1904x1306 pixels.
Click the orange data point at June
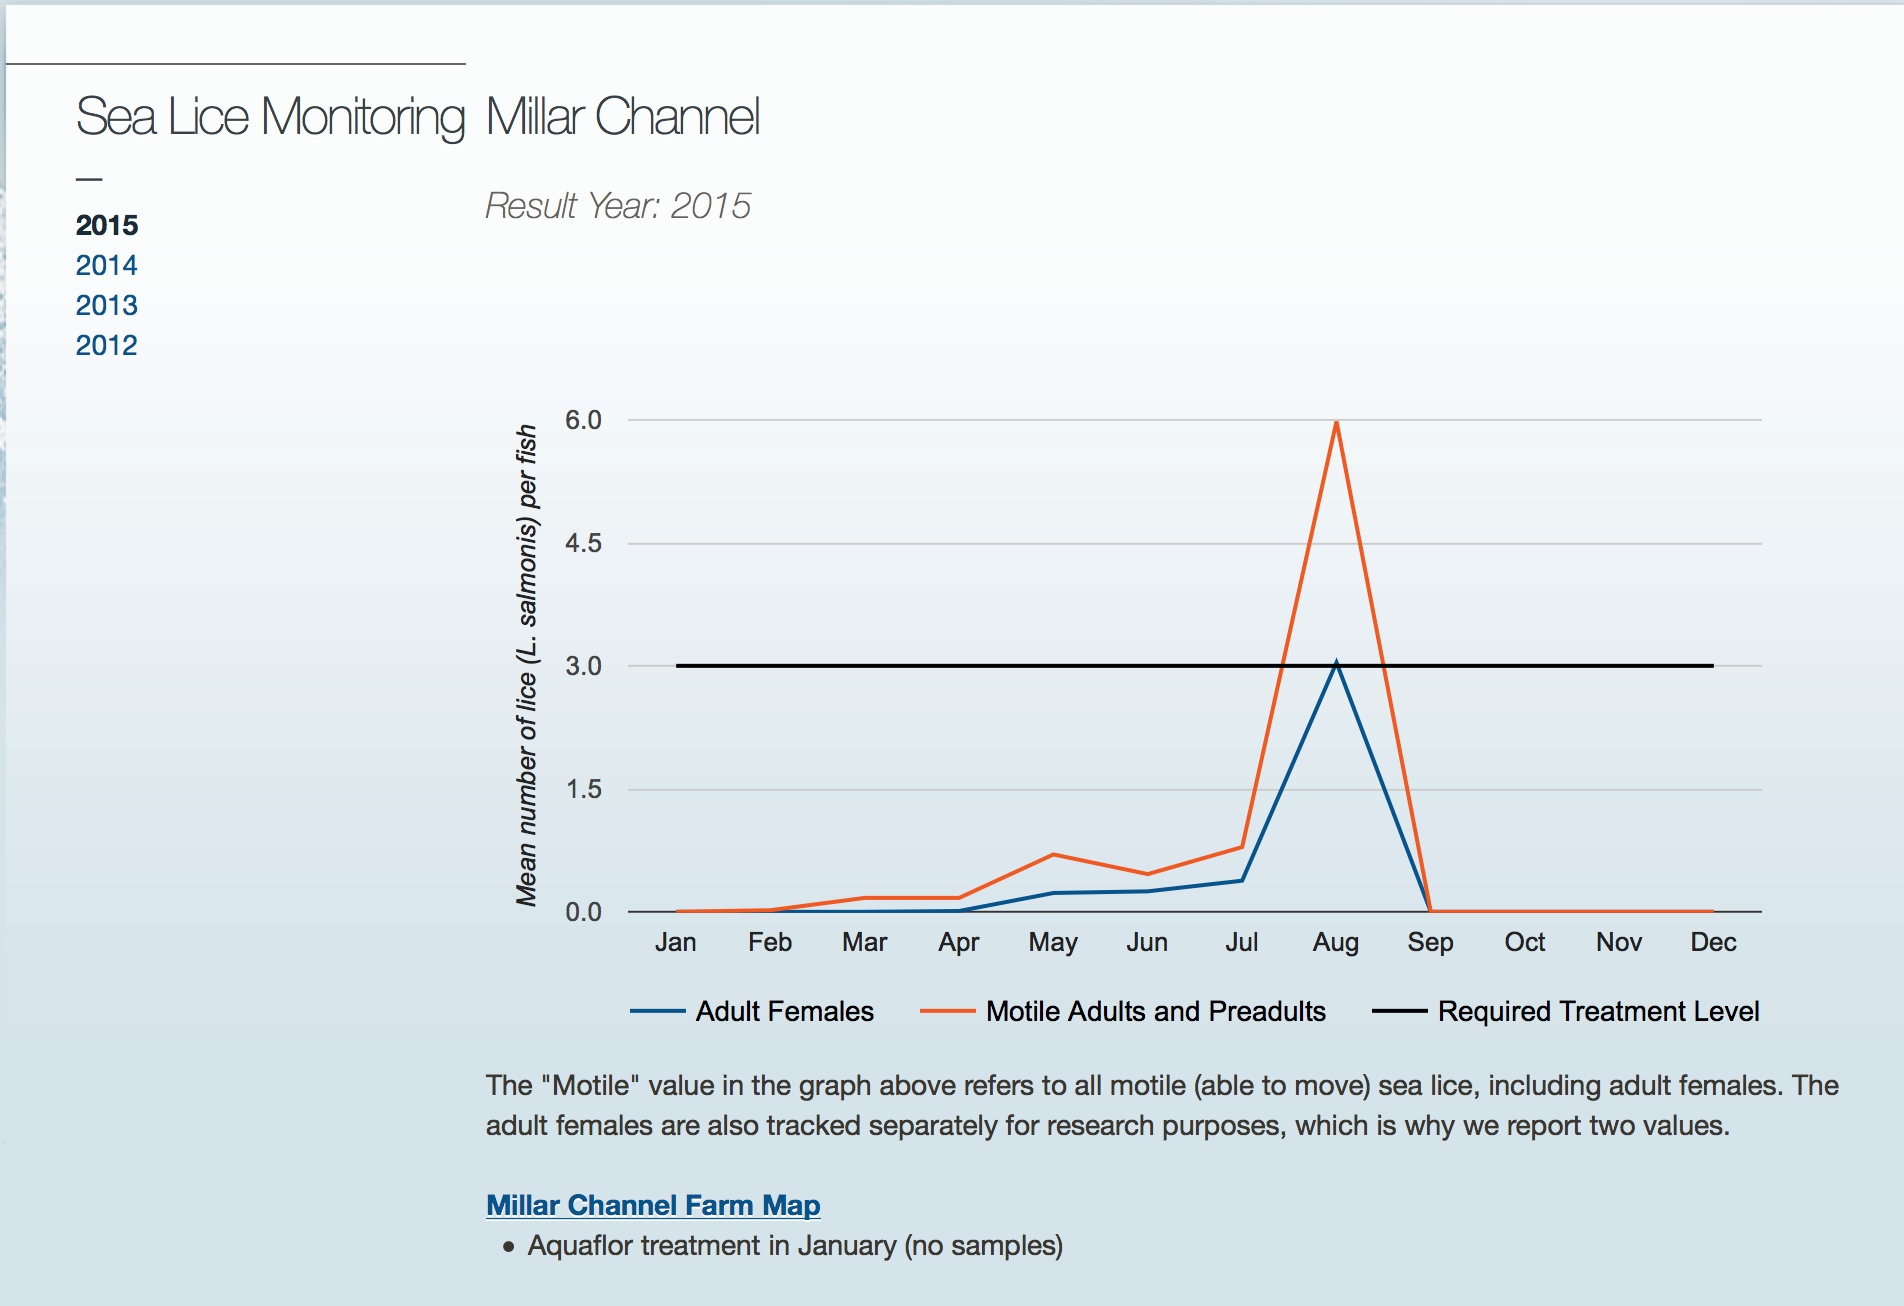pyautogui.click(x=1147, y=874)
